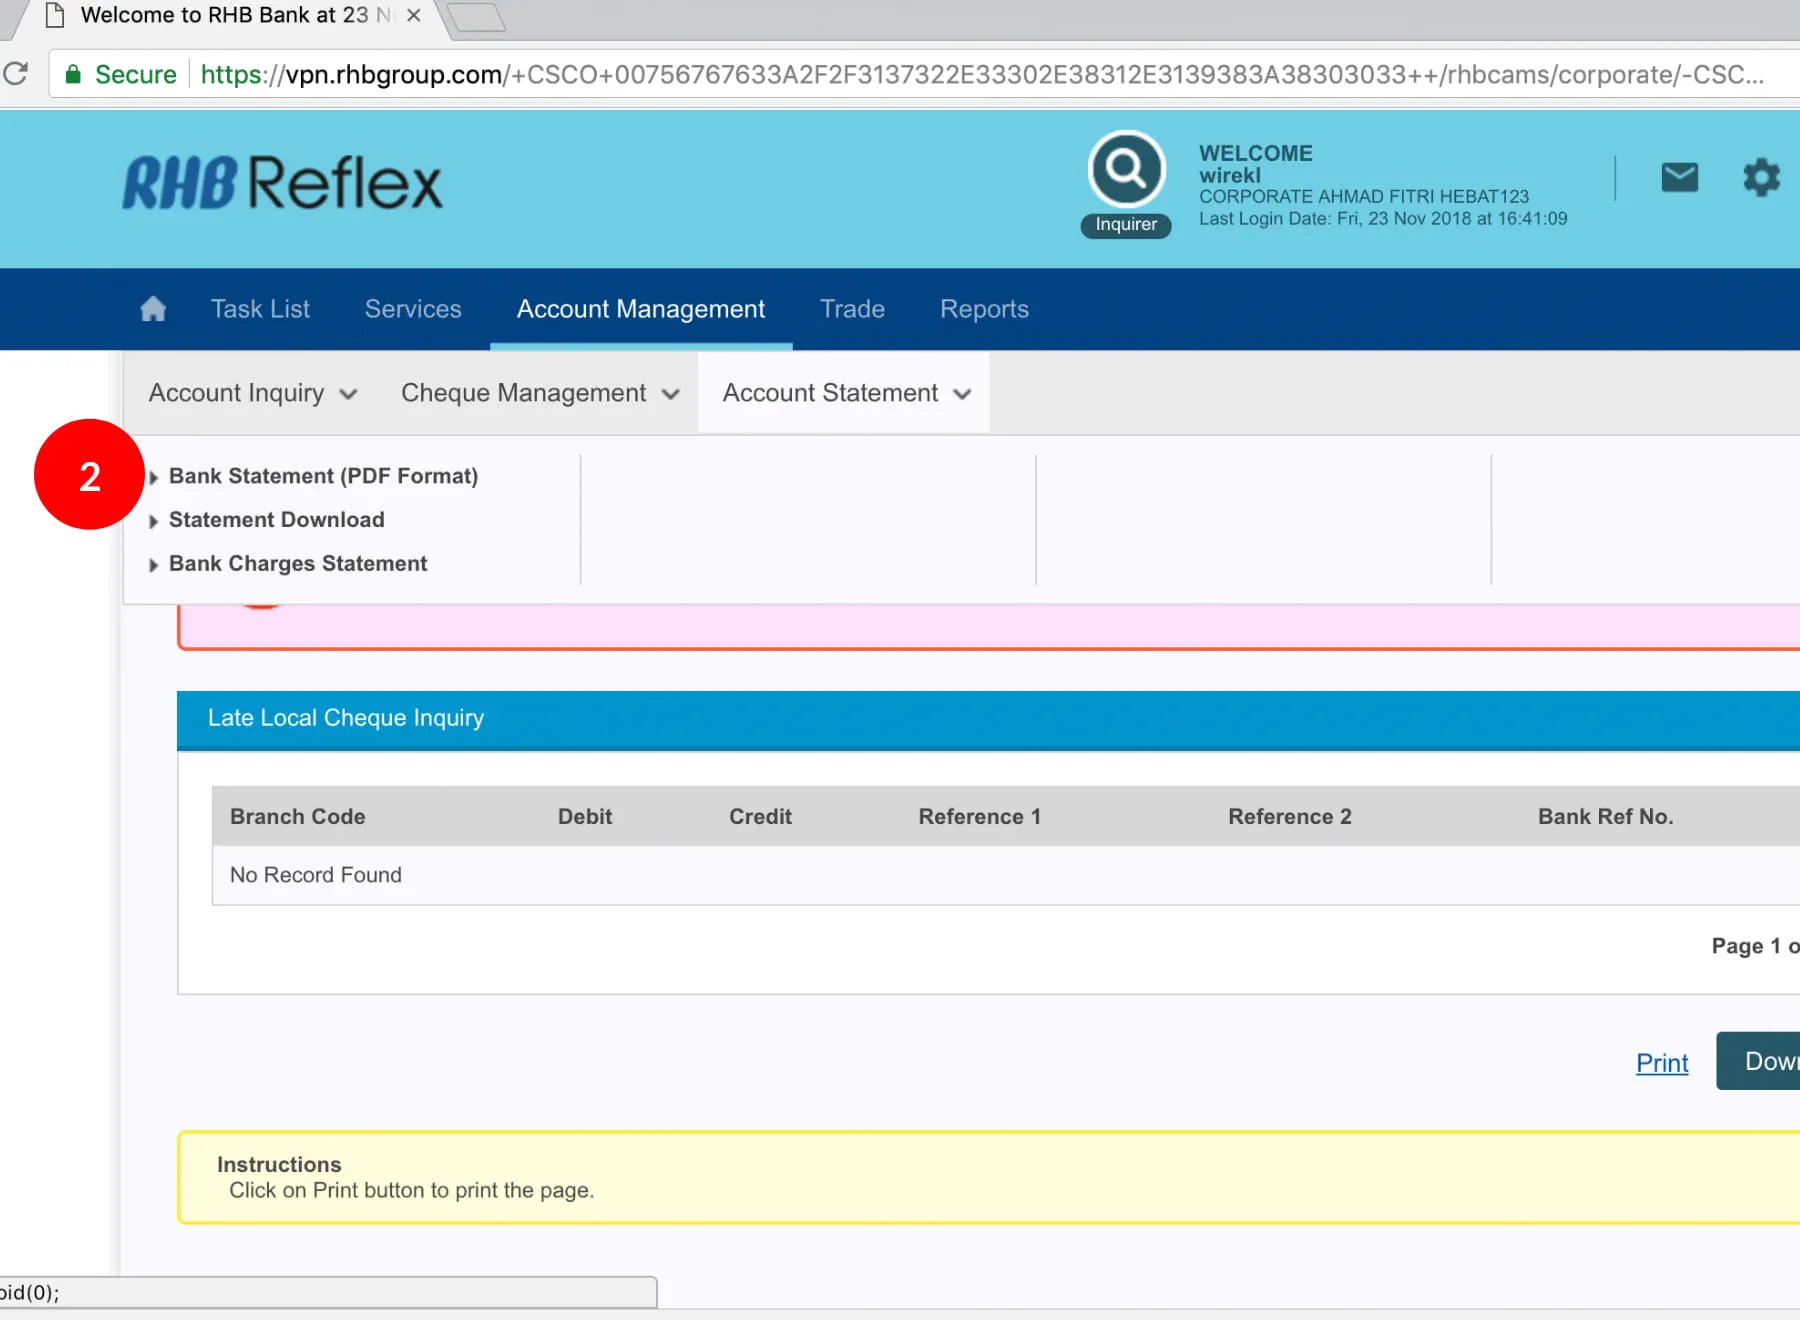This screenshot has width=1800, height=1320.
Task: Select Bank Statement (PDF Format)
Action: (323, 476)
